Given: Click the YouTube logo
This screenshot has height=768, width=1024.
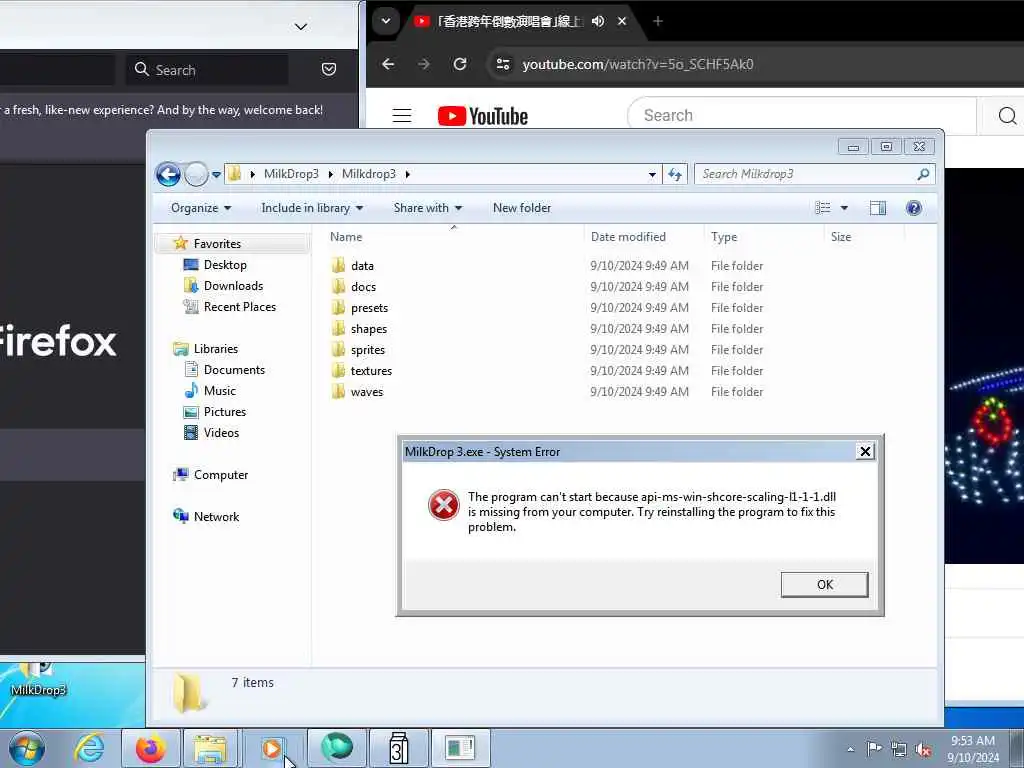Looking at the screenshot, I should [x=483, y=116].
